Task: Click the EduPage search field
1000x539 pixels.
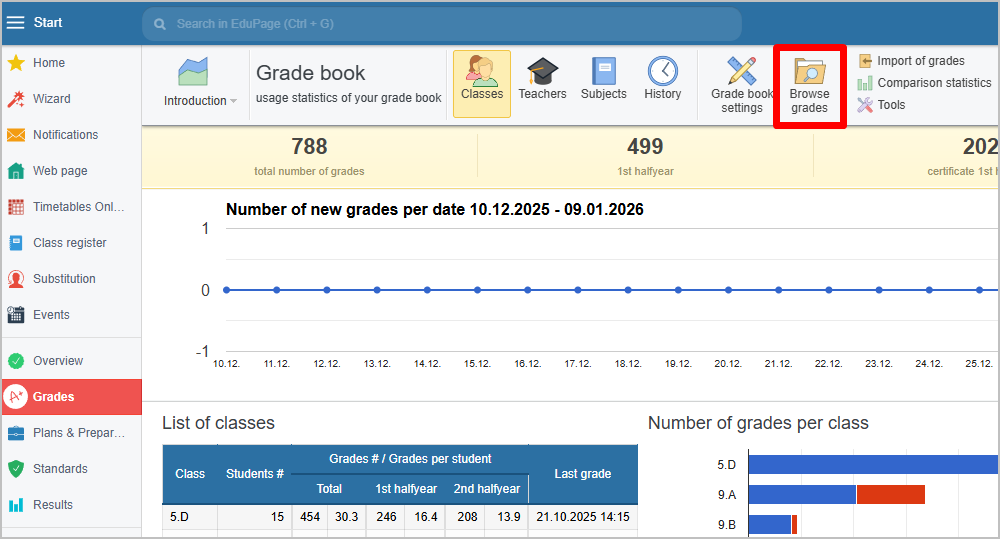Action: (440, 24)
